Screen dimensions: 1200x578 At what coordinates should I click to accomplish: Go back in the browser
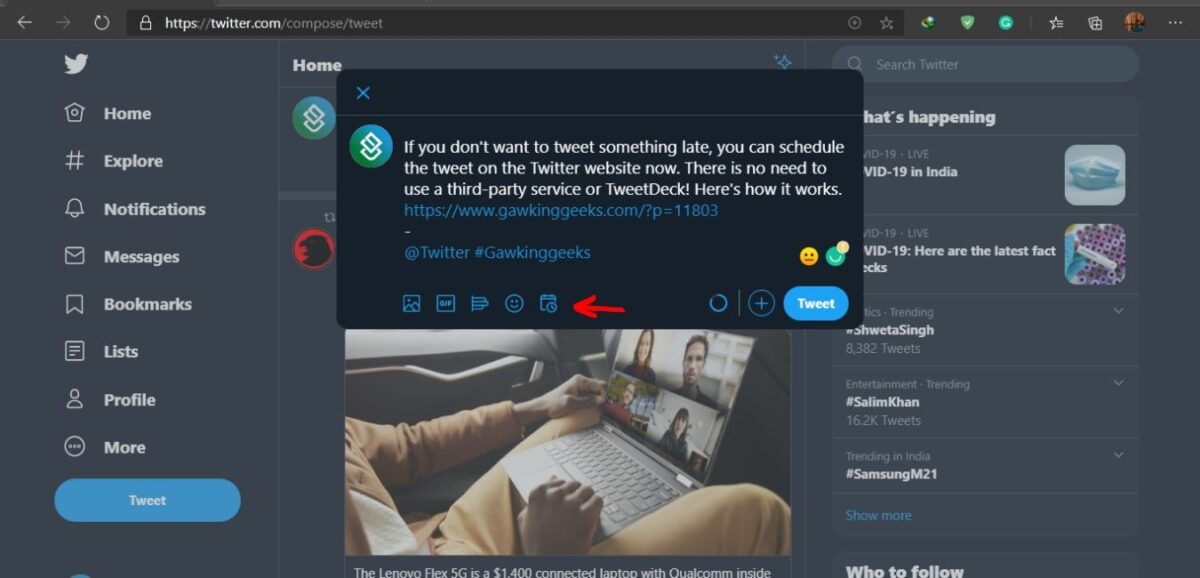click(x=25, y=22)
